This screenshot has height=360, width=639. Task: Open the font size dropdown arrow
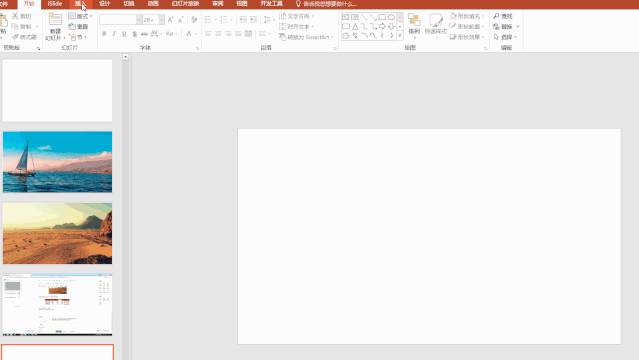[x=162, y=20]
